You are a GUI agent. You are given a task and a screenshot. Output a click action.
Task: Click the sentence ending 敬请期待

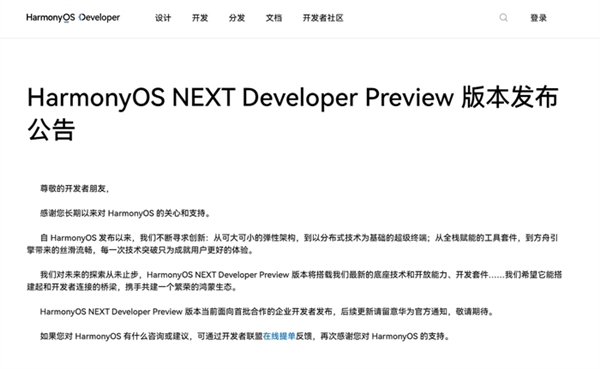pyautogui.click(x=267, y=312)
